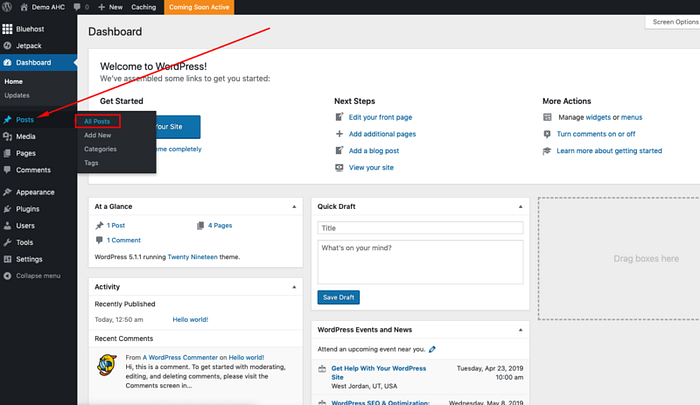
Task: Click the Media icon in sidebar
Action: tap(7, 137)
